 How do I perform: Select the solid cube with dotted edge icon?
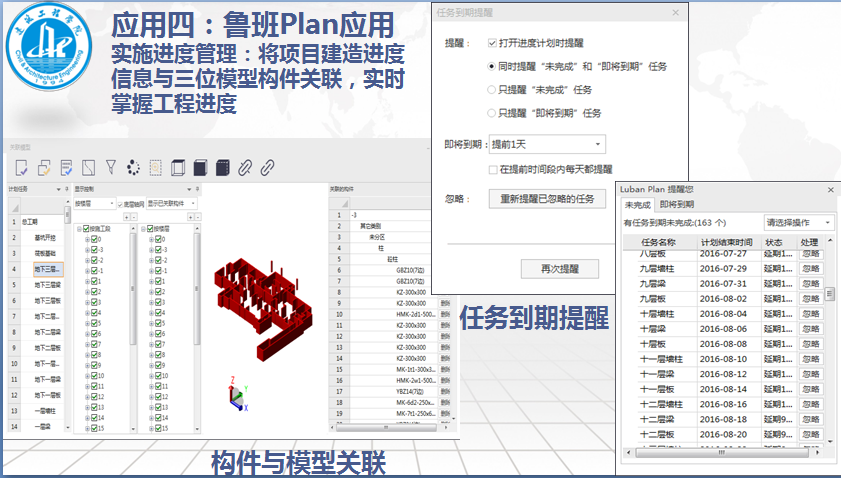coord(223,168)
